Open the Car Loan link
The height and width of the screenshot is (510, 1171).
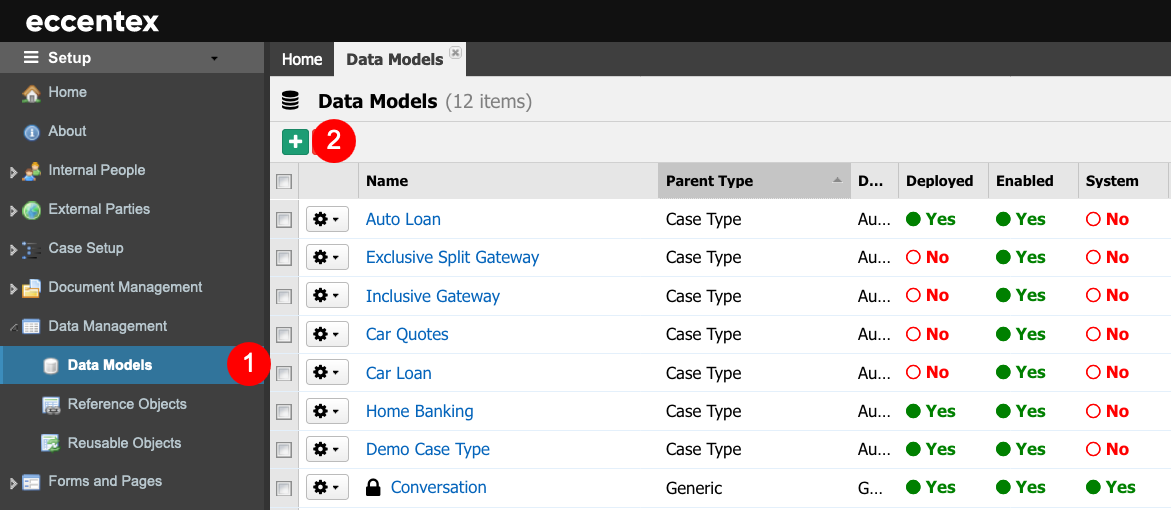coord(399,373)
